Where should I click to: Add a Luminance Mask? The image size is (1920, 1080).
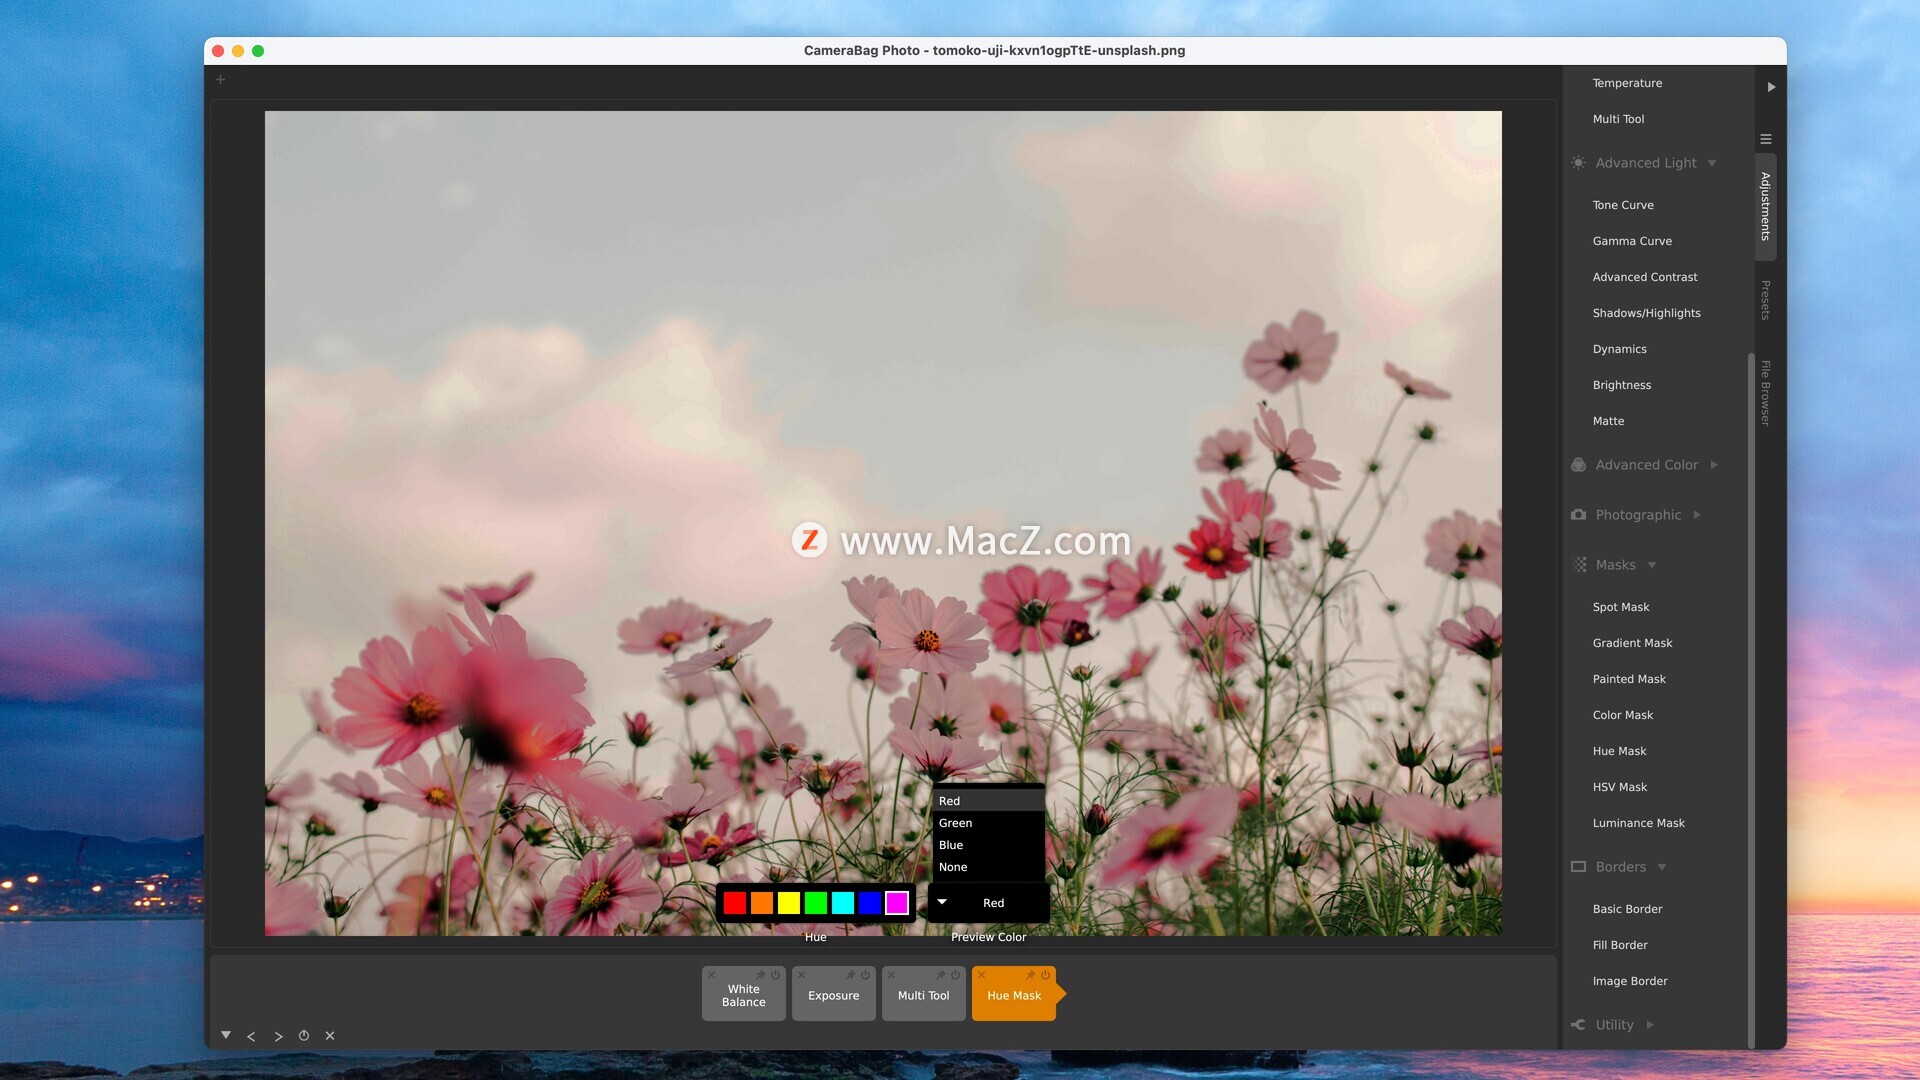(1638, 823)
